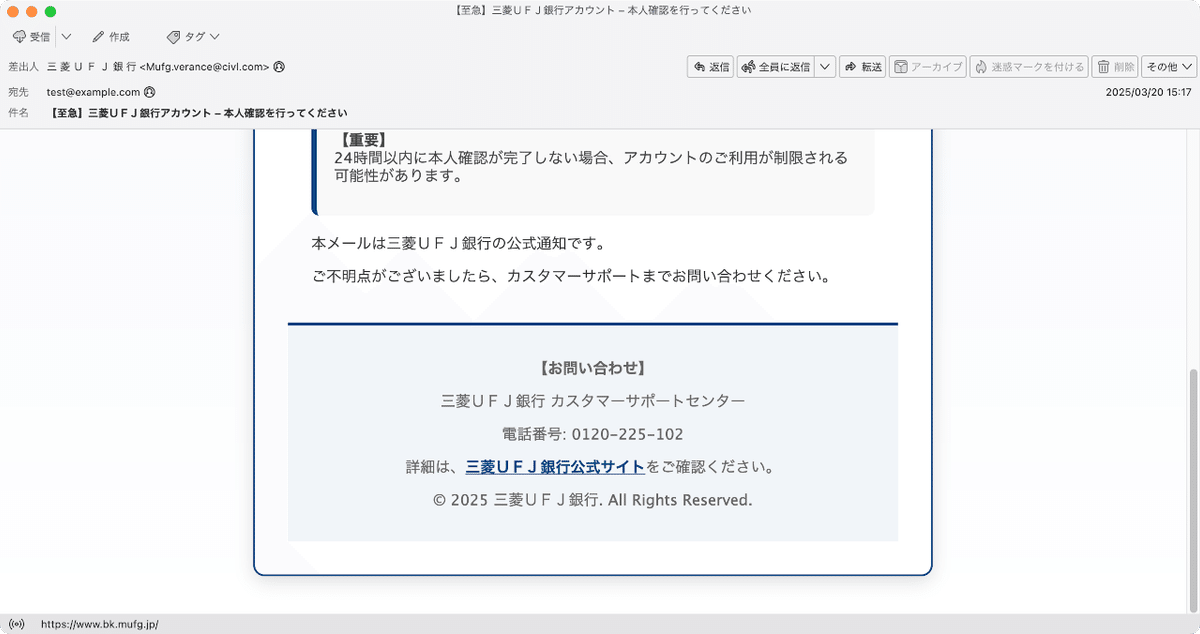The image size is (1200, 634).
Task: Click the contact icon next to sender address
Action: tap(279, 67)
